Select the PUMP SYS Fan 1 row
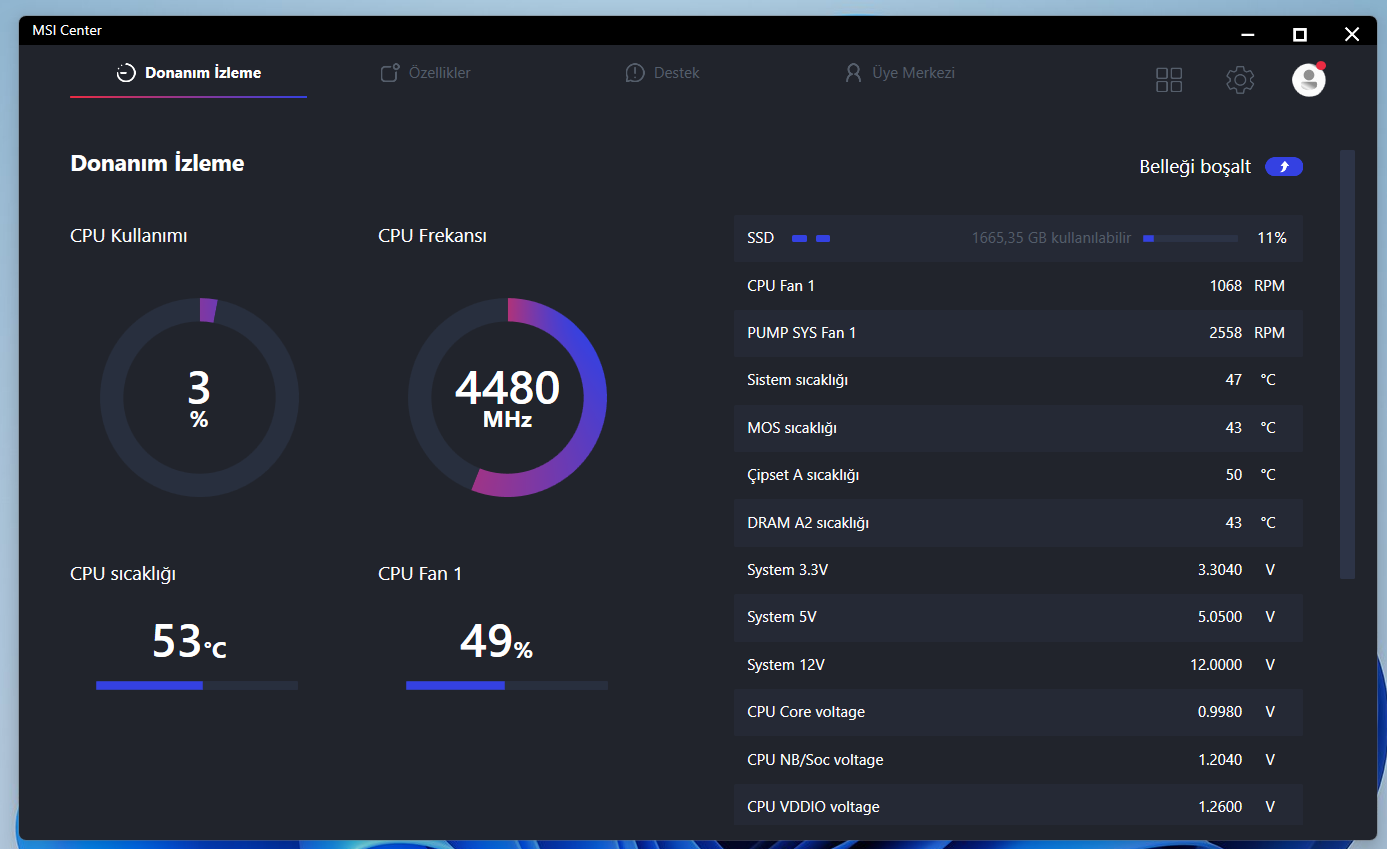Viewport: 1387px width, 849px height. 1018,333
